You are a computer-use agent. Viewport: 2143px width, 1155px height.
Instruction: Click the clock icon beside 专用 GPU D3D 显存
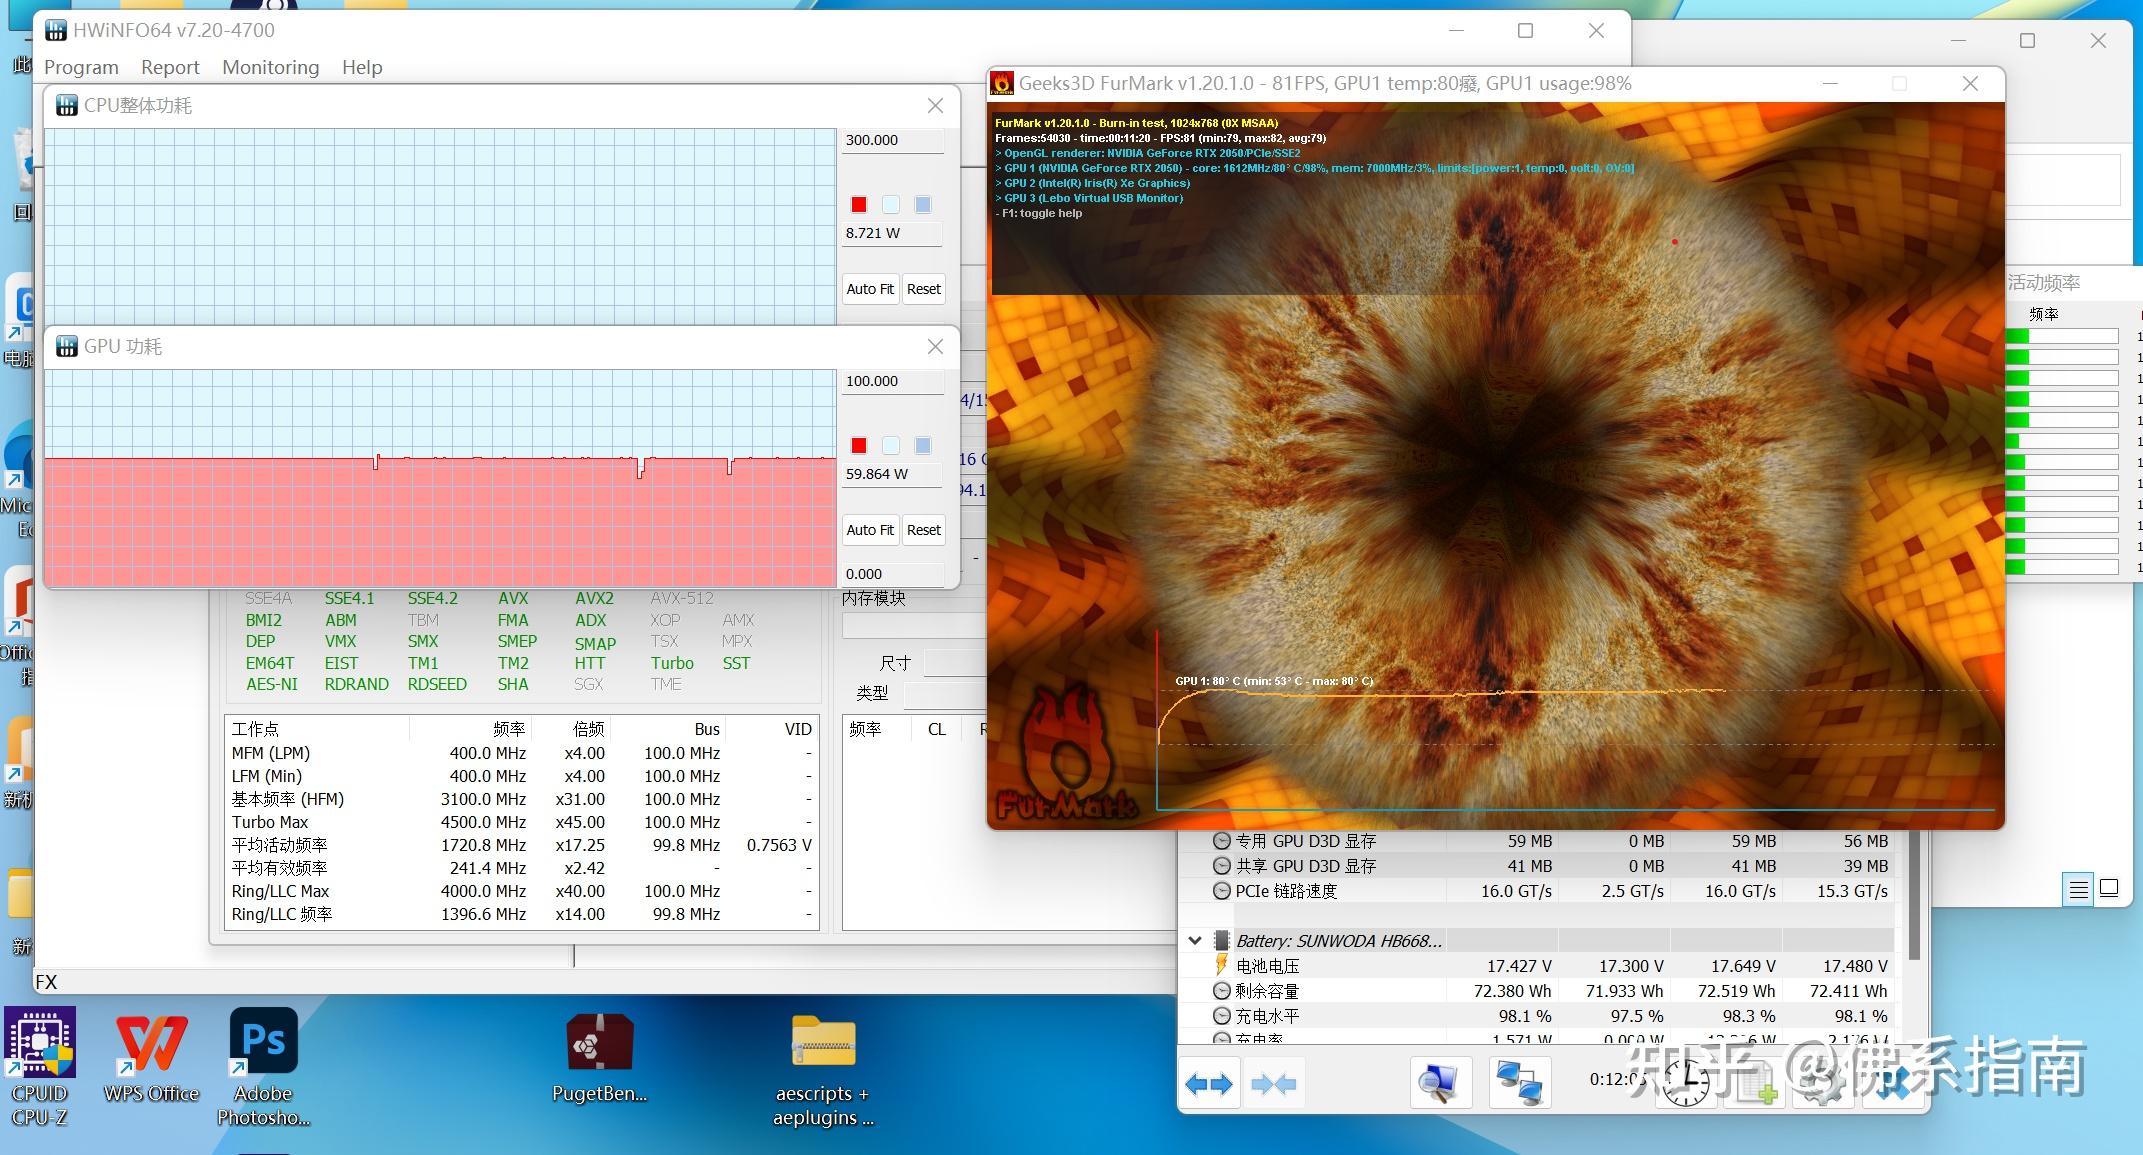point(1221,841)
